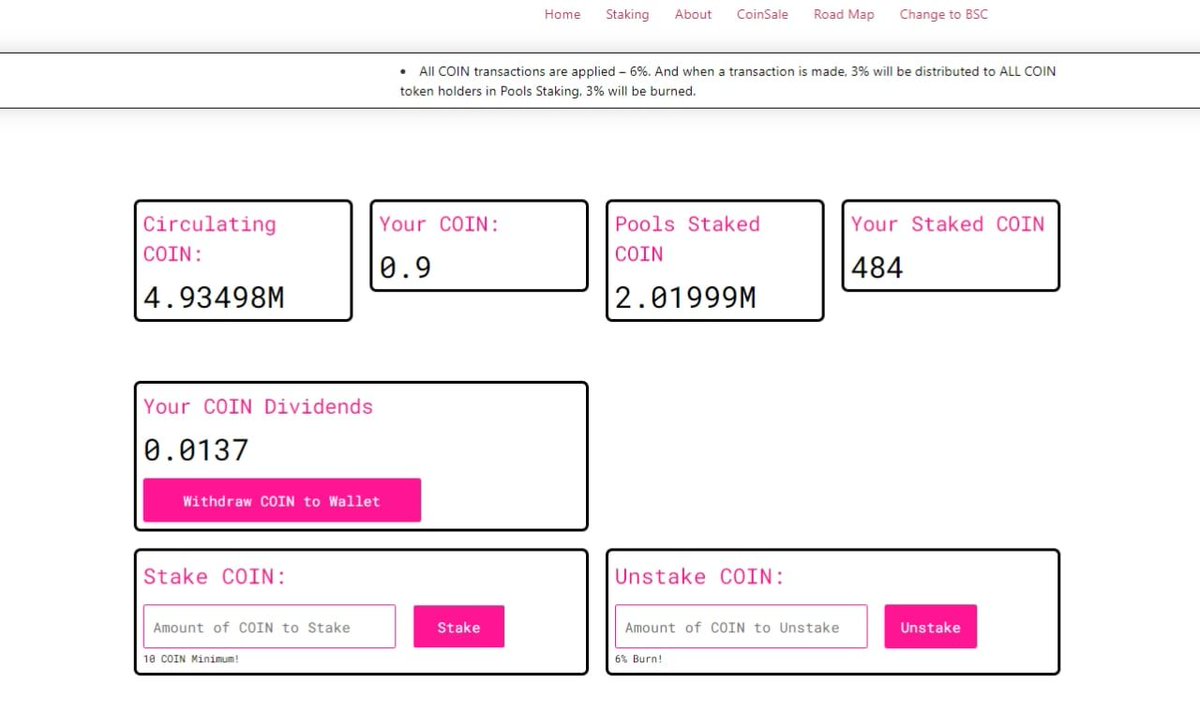Click the Your Staked COIN label
This screenshot has width=1200, height=713.
tap(947, 224)
